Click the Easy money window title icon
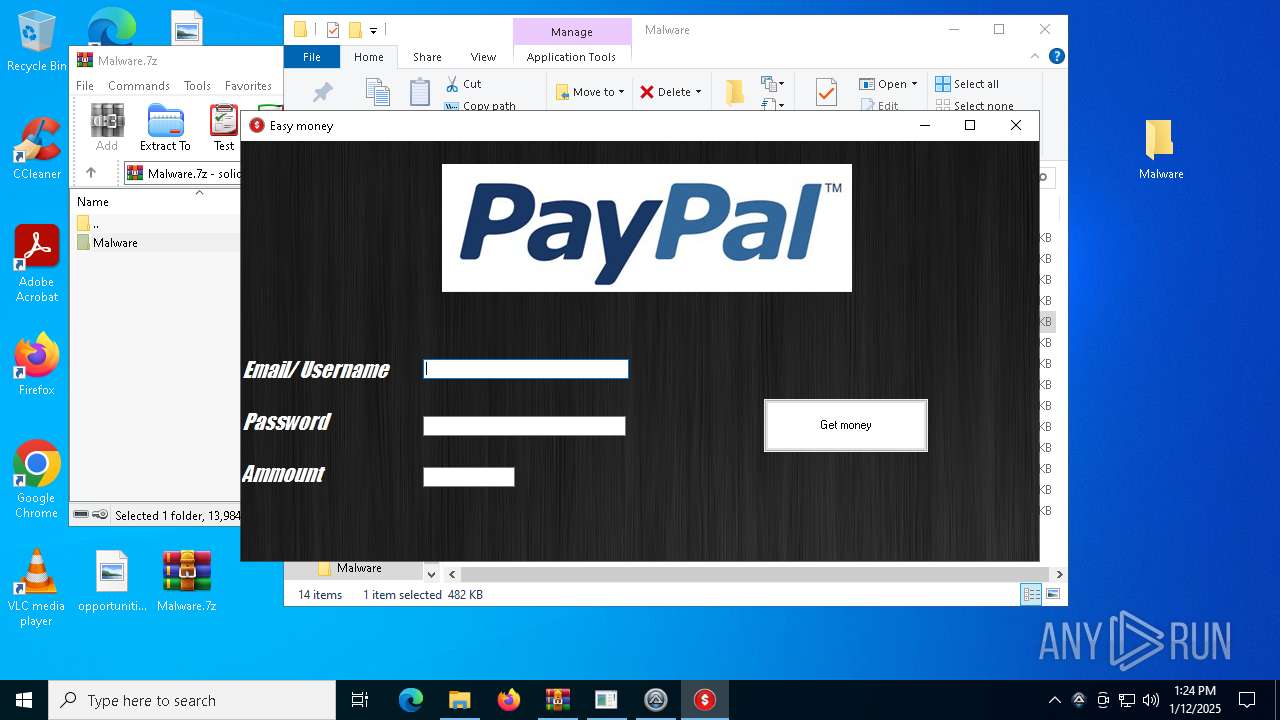 point(257,125)
